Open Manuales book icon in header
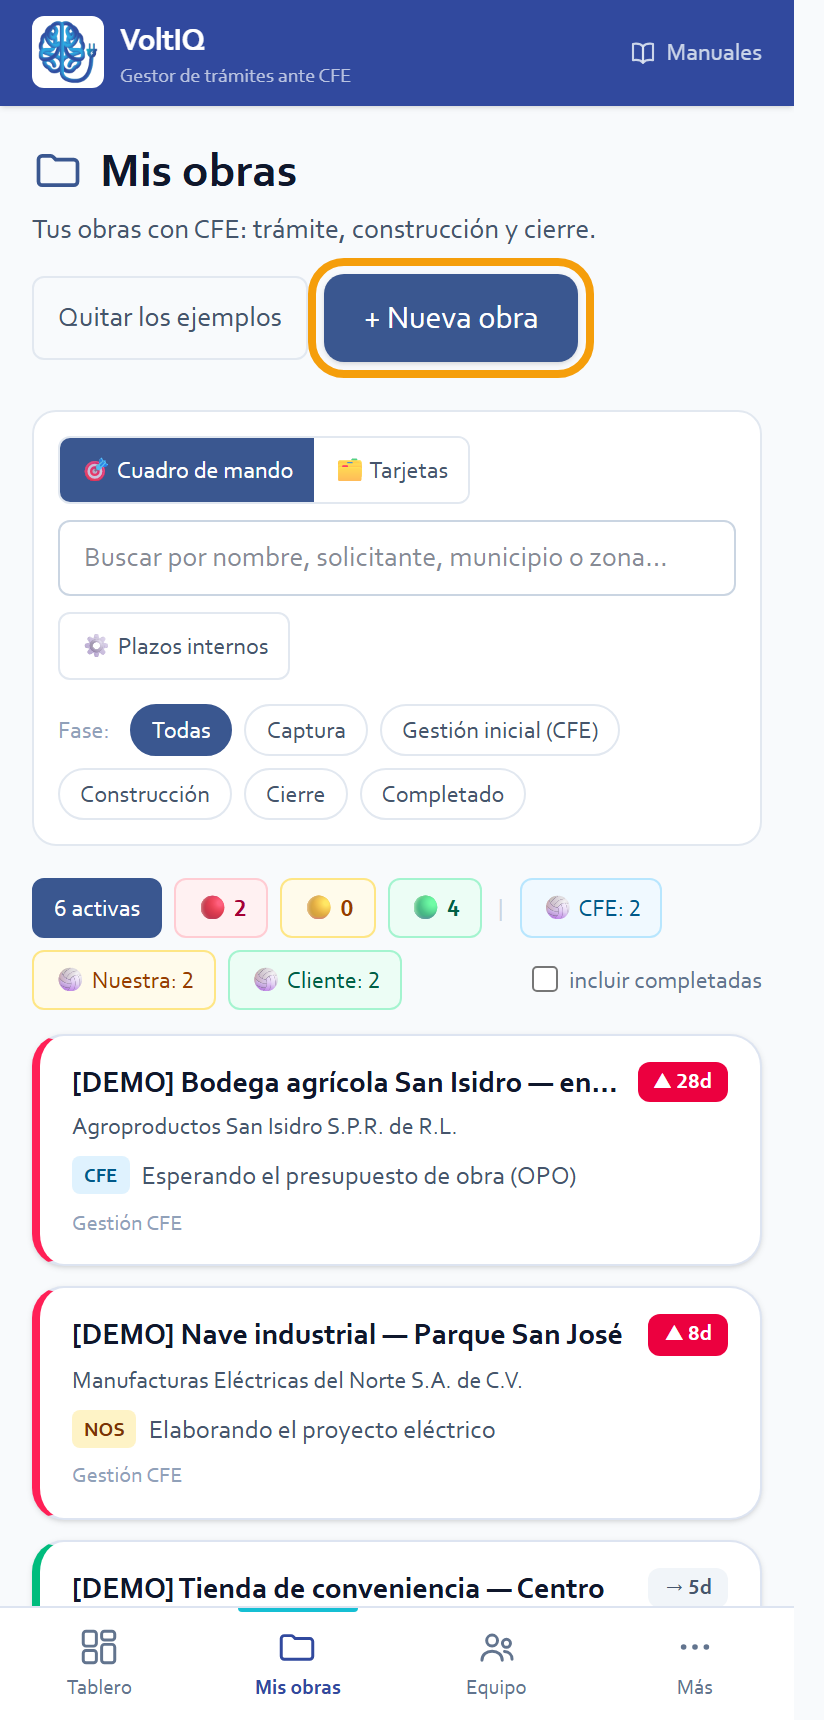 [643, 53]
